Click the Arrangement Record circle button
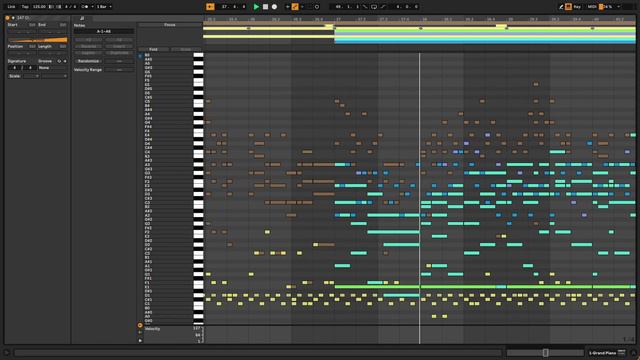Viewport: 640px width, 360px height. [274, 7]
